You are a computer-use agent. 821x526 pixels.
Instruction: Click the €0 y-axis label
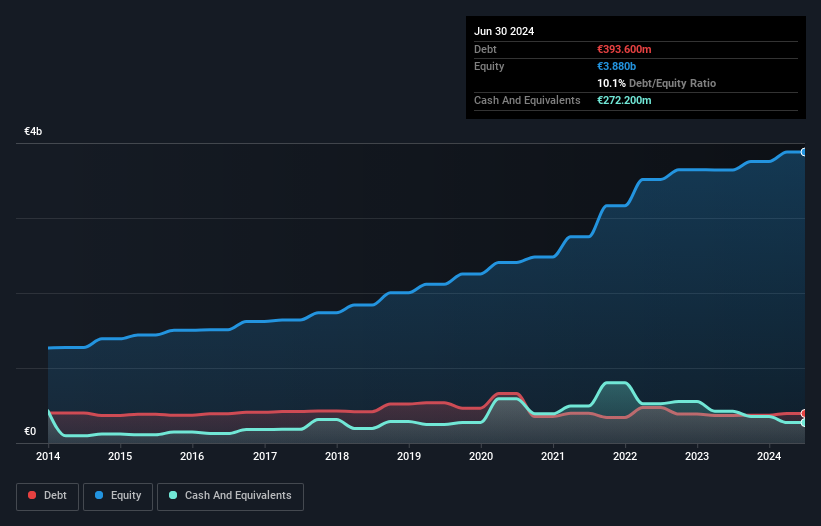tap(30, 431)
